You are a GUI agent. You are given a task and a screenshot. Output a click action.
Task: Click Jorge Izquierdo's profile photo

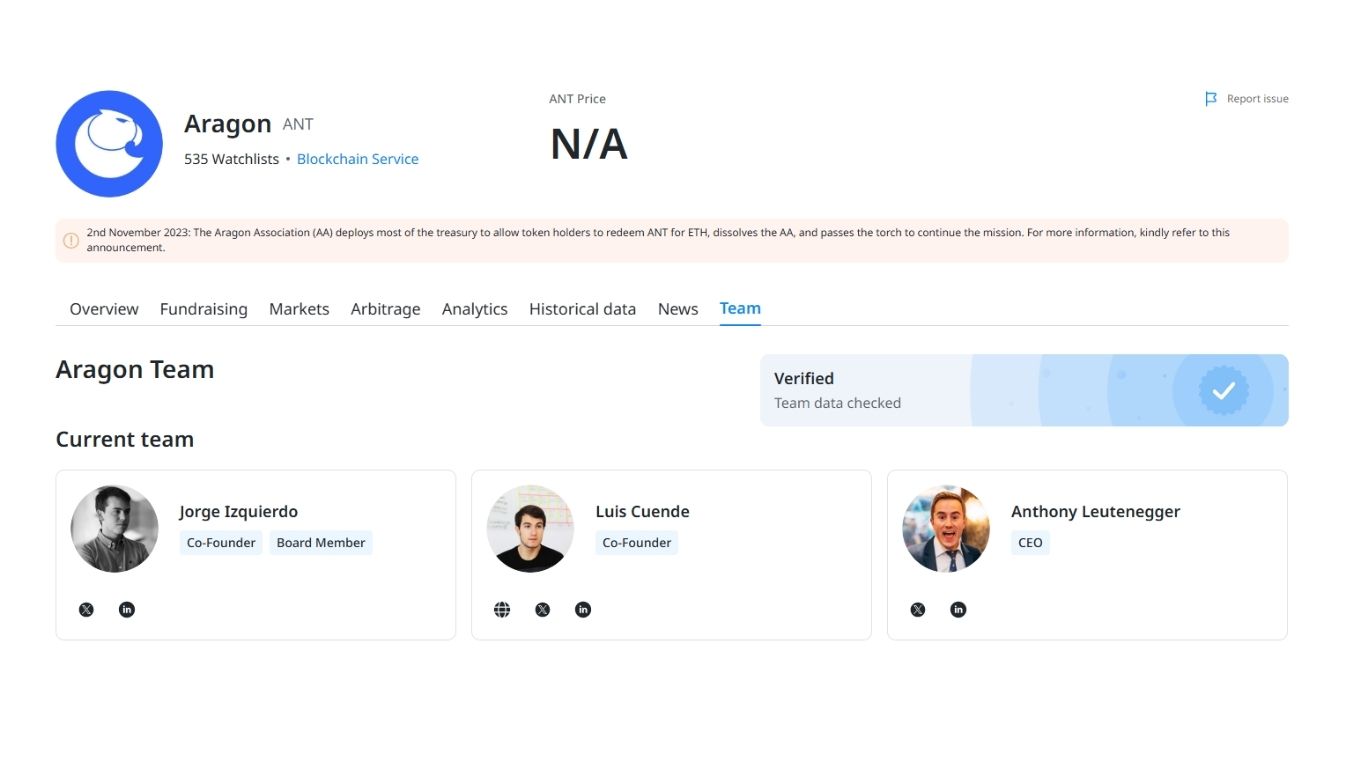113,528
